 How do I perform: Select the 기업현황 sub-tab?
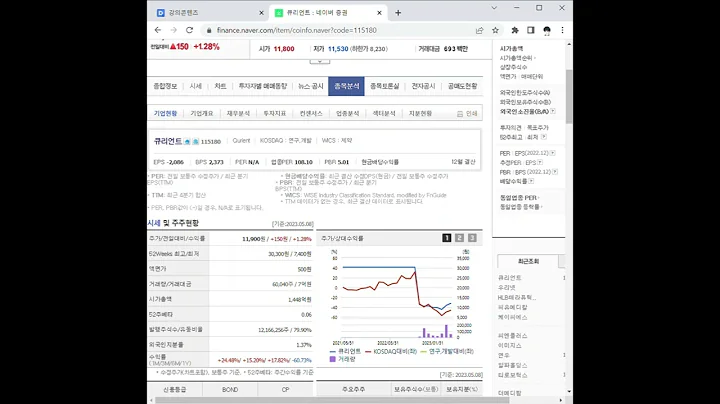point(165,113)
